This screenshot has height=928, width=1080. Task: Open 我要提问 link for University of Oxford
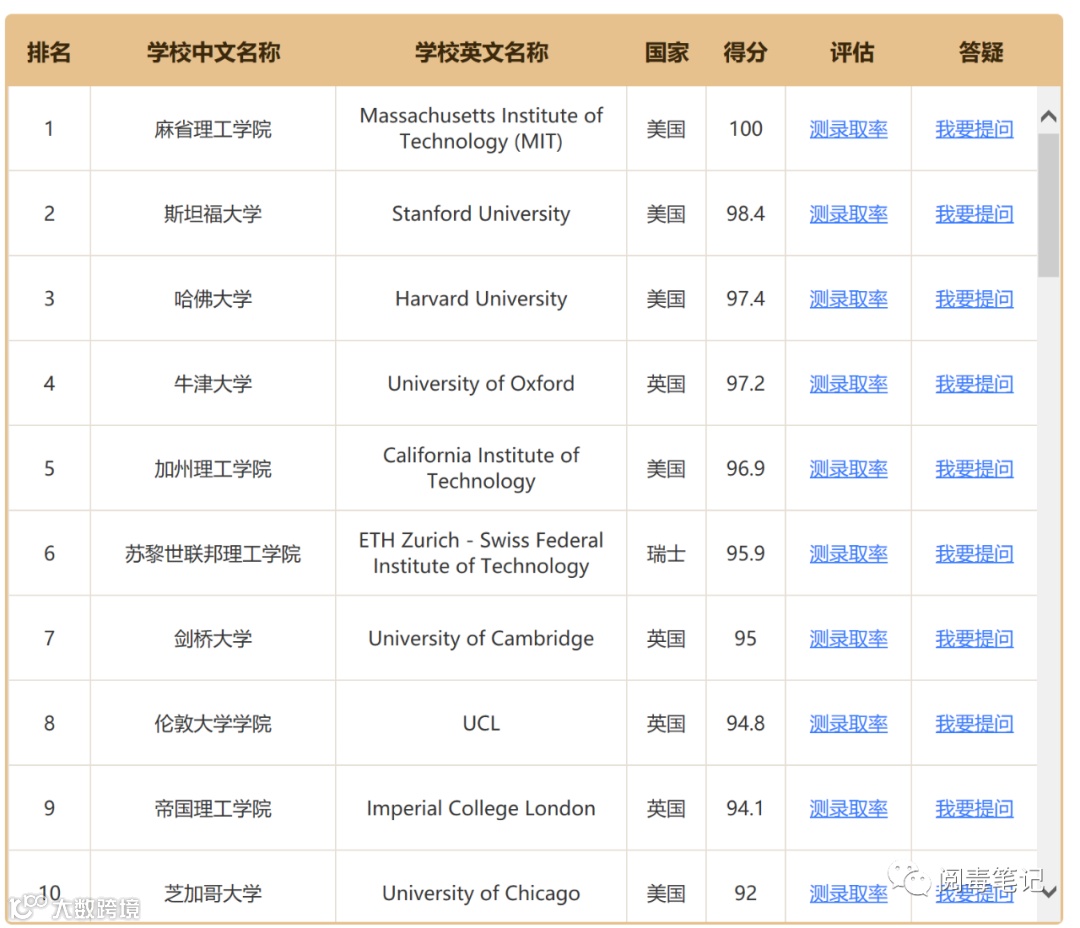(x=974, y=384)
